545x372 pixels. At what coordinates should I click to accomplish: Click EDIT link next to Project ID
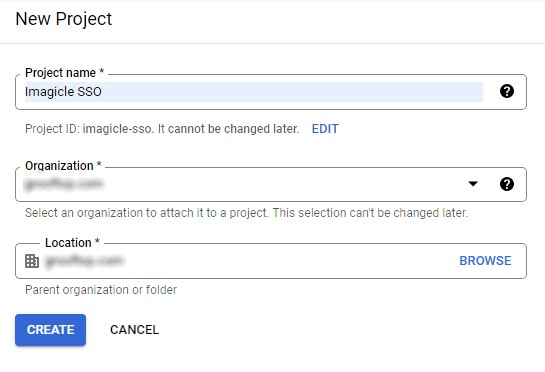[x=325, y=129]
